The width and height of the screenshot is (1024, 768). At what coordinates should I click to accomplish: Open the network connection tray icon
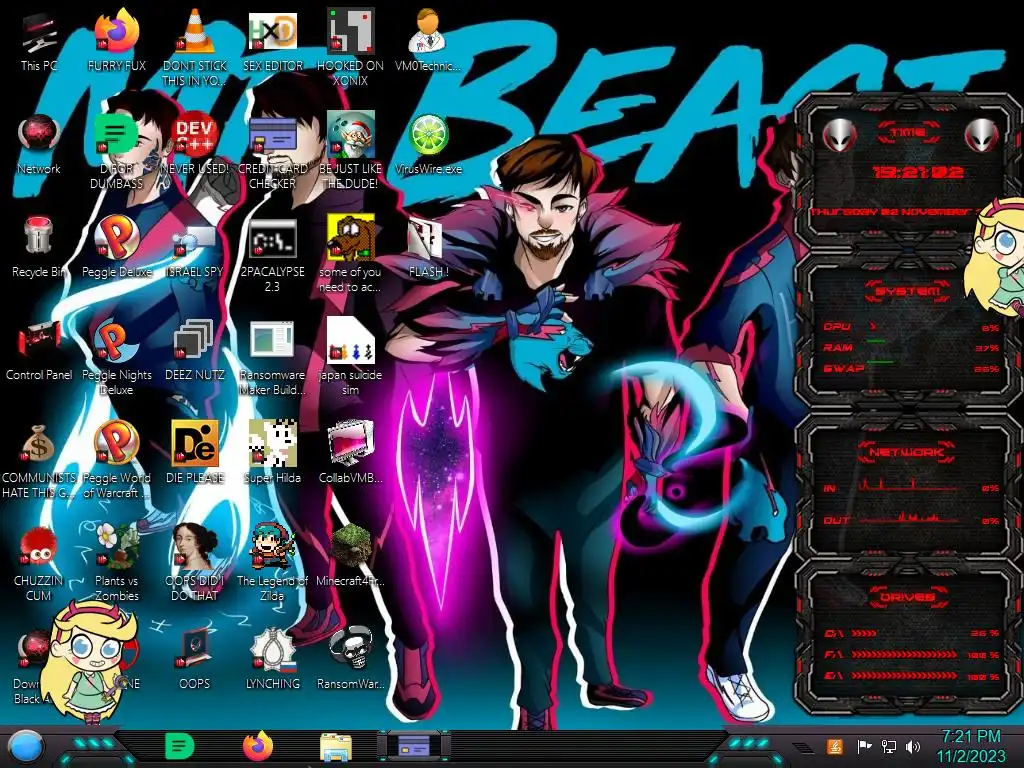point(889,746)
